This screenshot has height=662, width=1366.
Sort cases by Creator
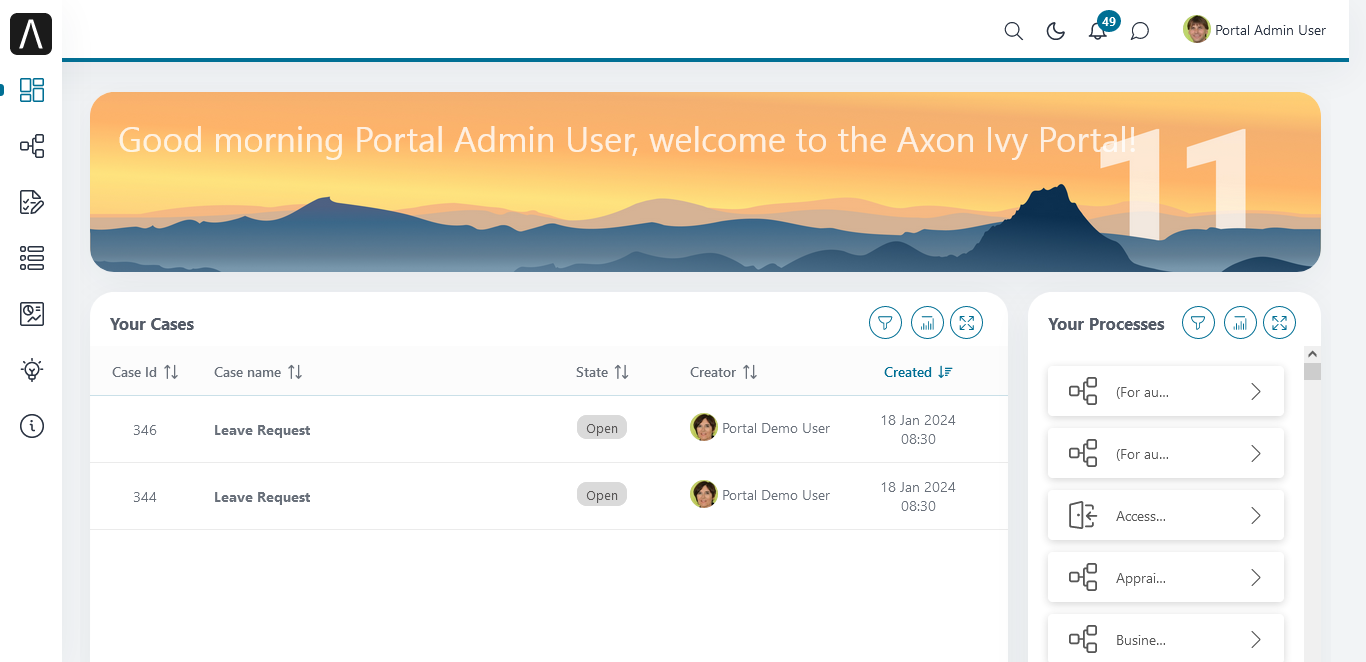click(723, 372)
